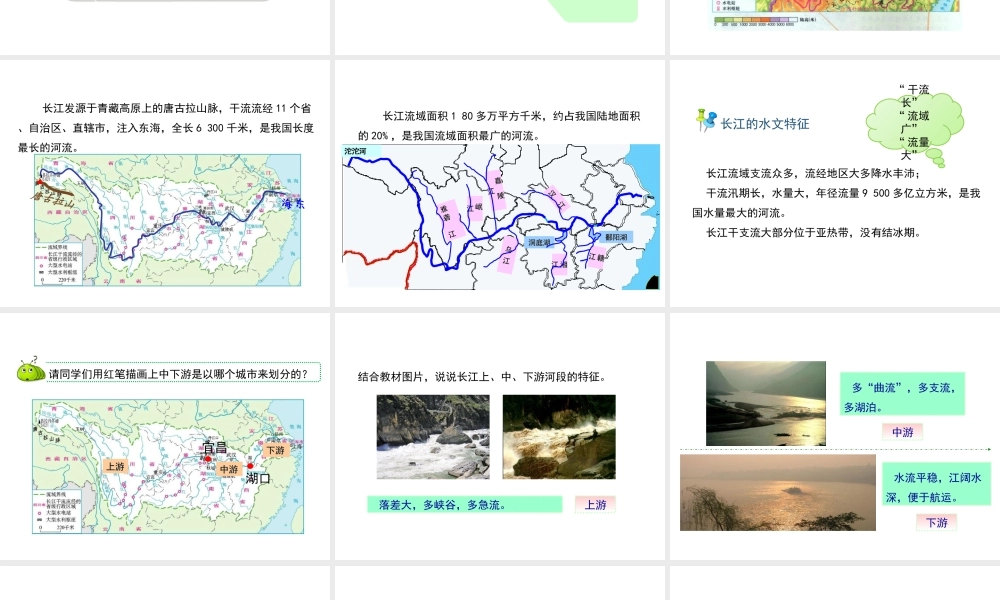Click the 水流平稳，江阔水深 caption box

tap(936, 485)
